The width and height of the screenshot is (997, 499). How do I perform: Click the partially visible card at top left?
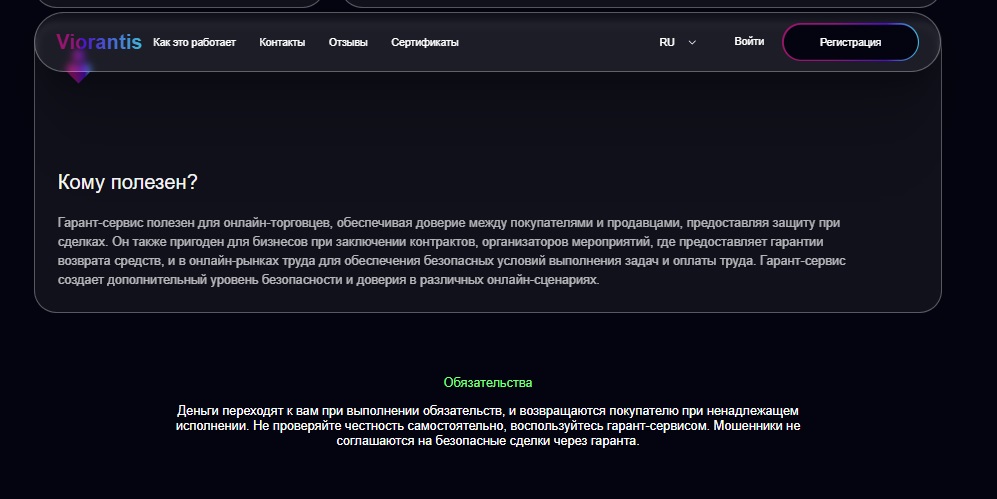tap(180, 3)
